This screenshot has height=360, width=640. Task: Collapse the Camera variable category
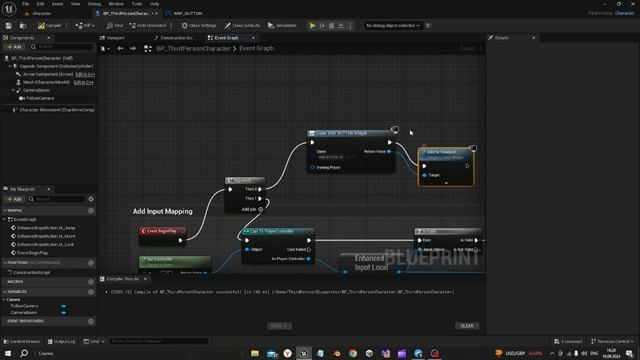click(x=4, y=300)
